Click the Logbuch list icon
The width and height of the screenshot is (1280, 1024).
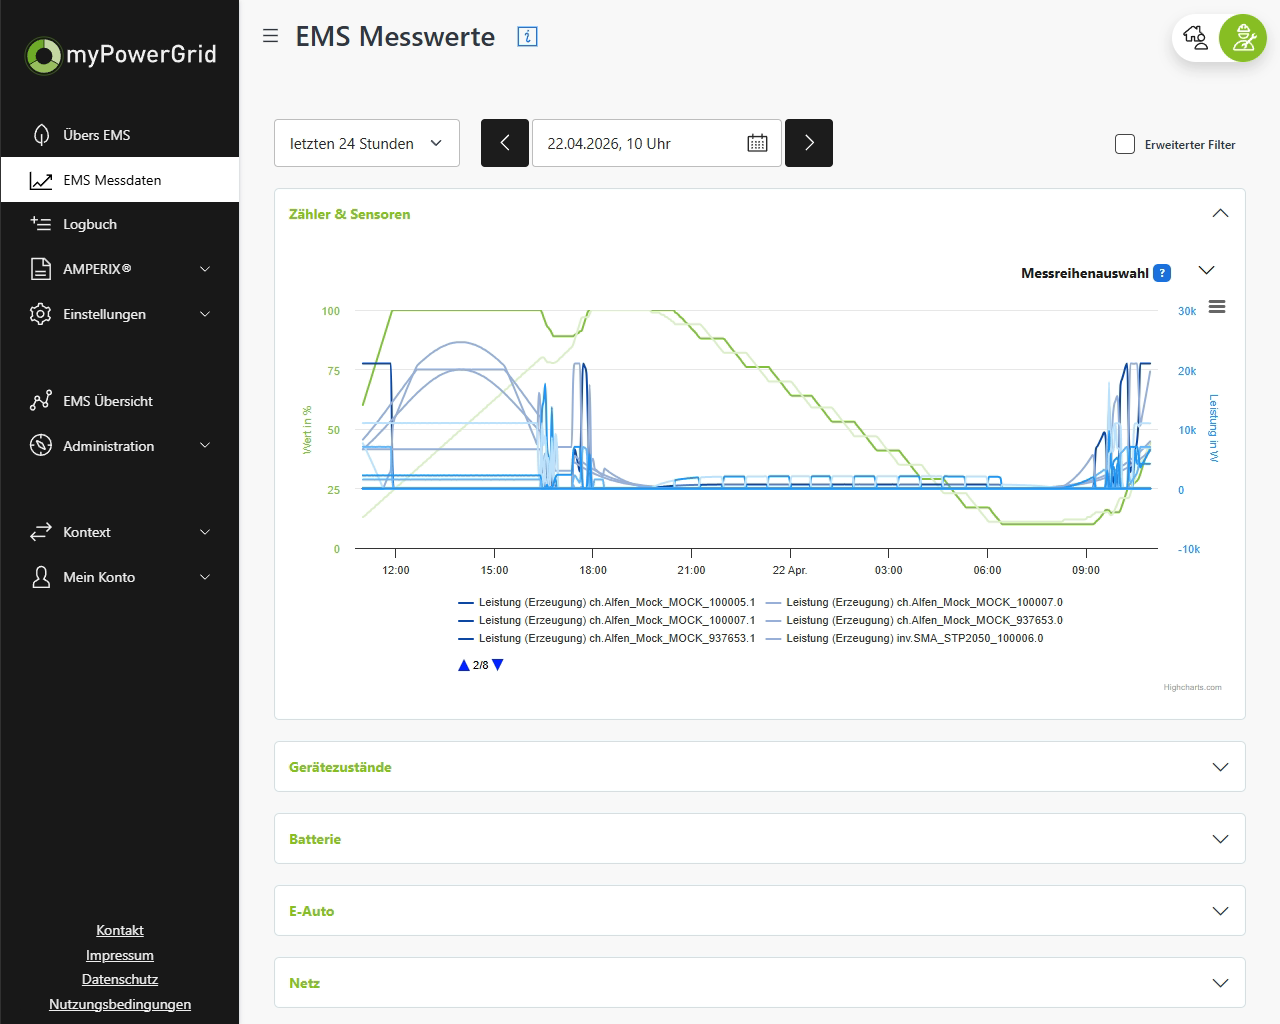(41, 224)
